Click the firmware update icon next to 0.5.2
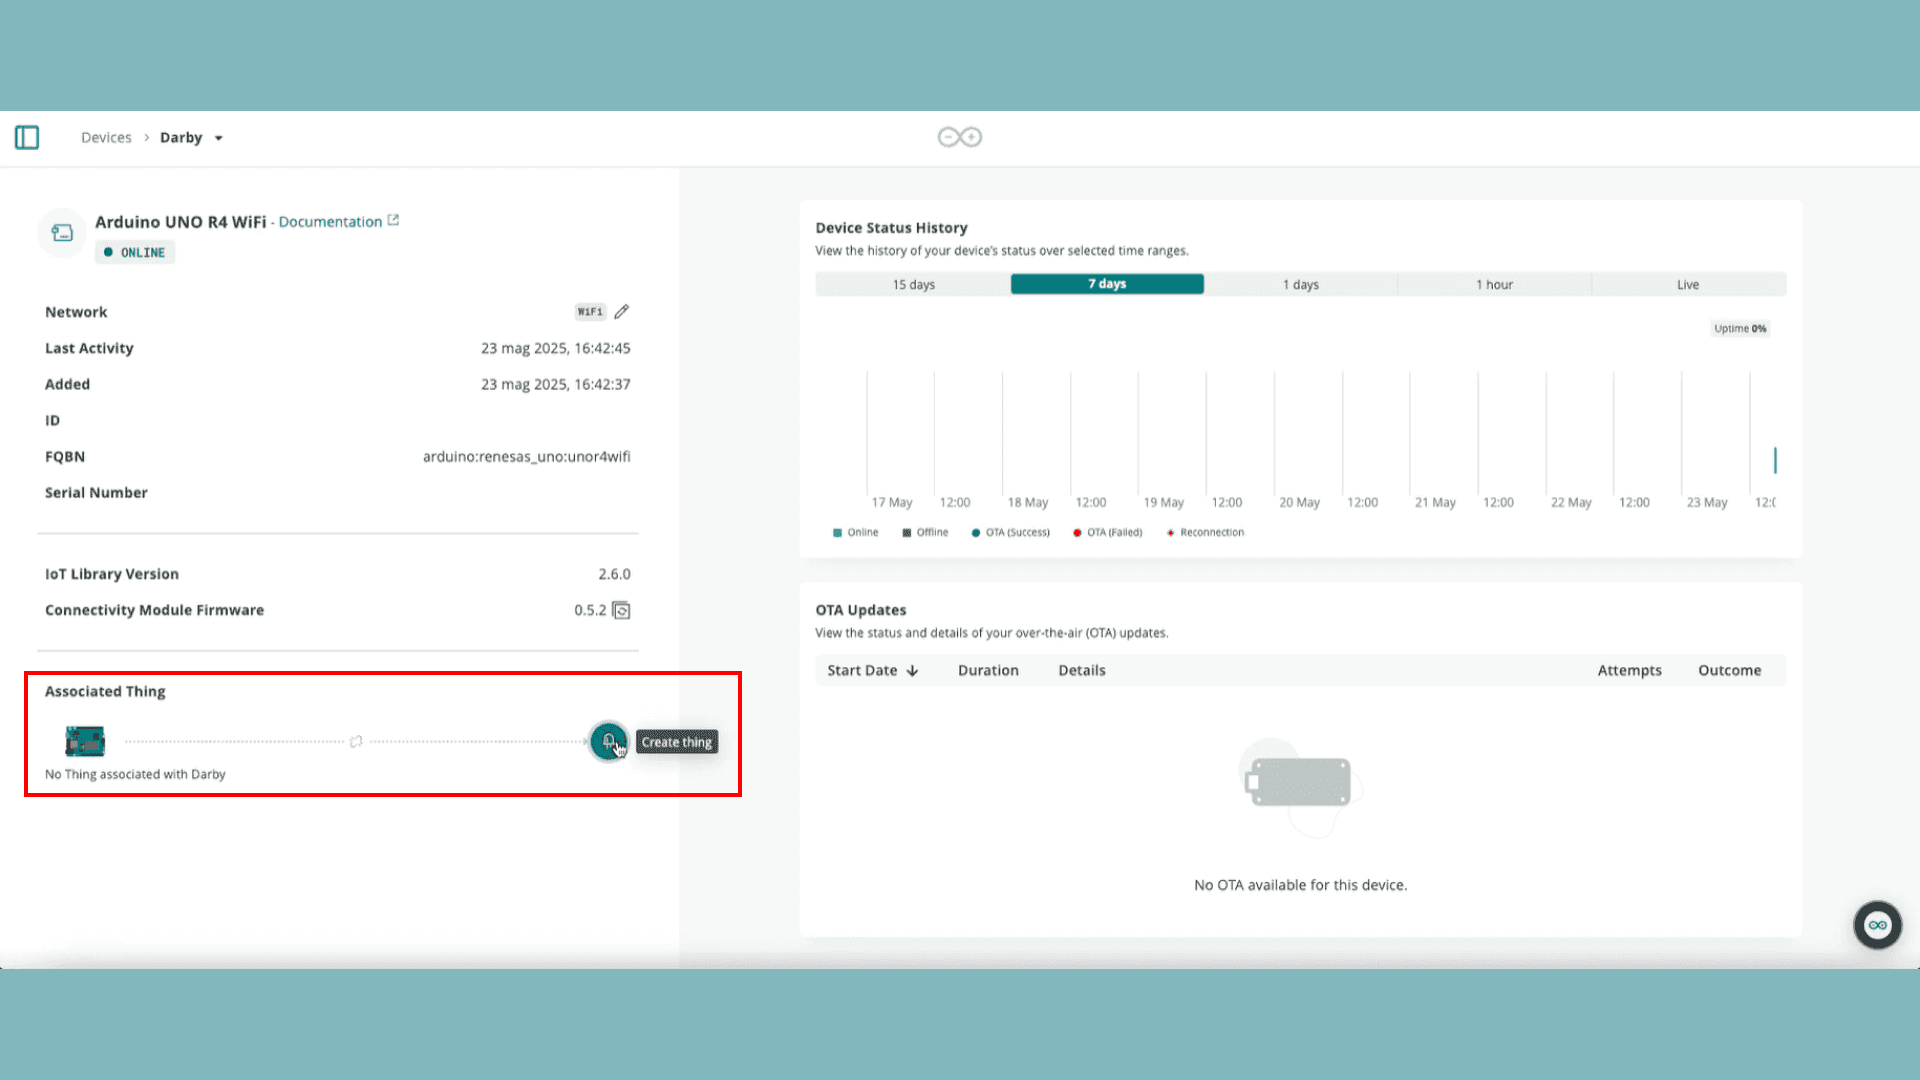 coord(621,610)
